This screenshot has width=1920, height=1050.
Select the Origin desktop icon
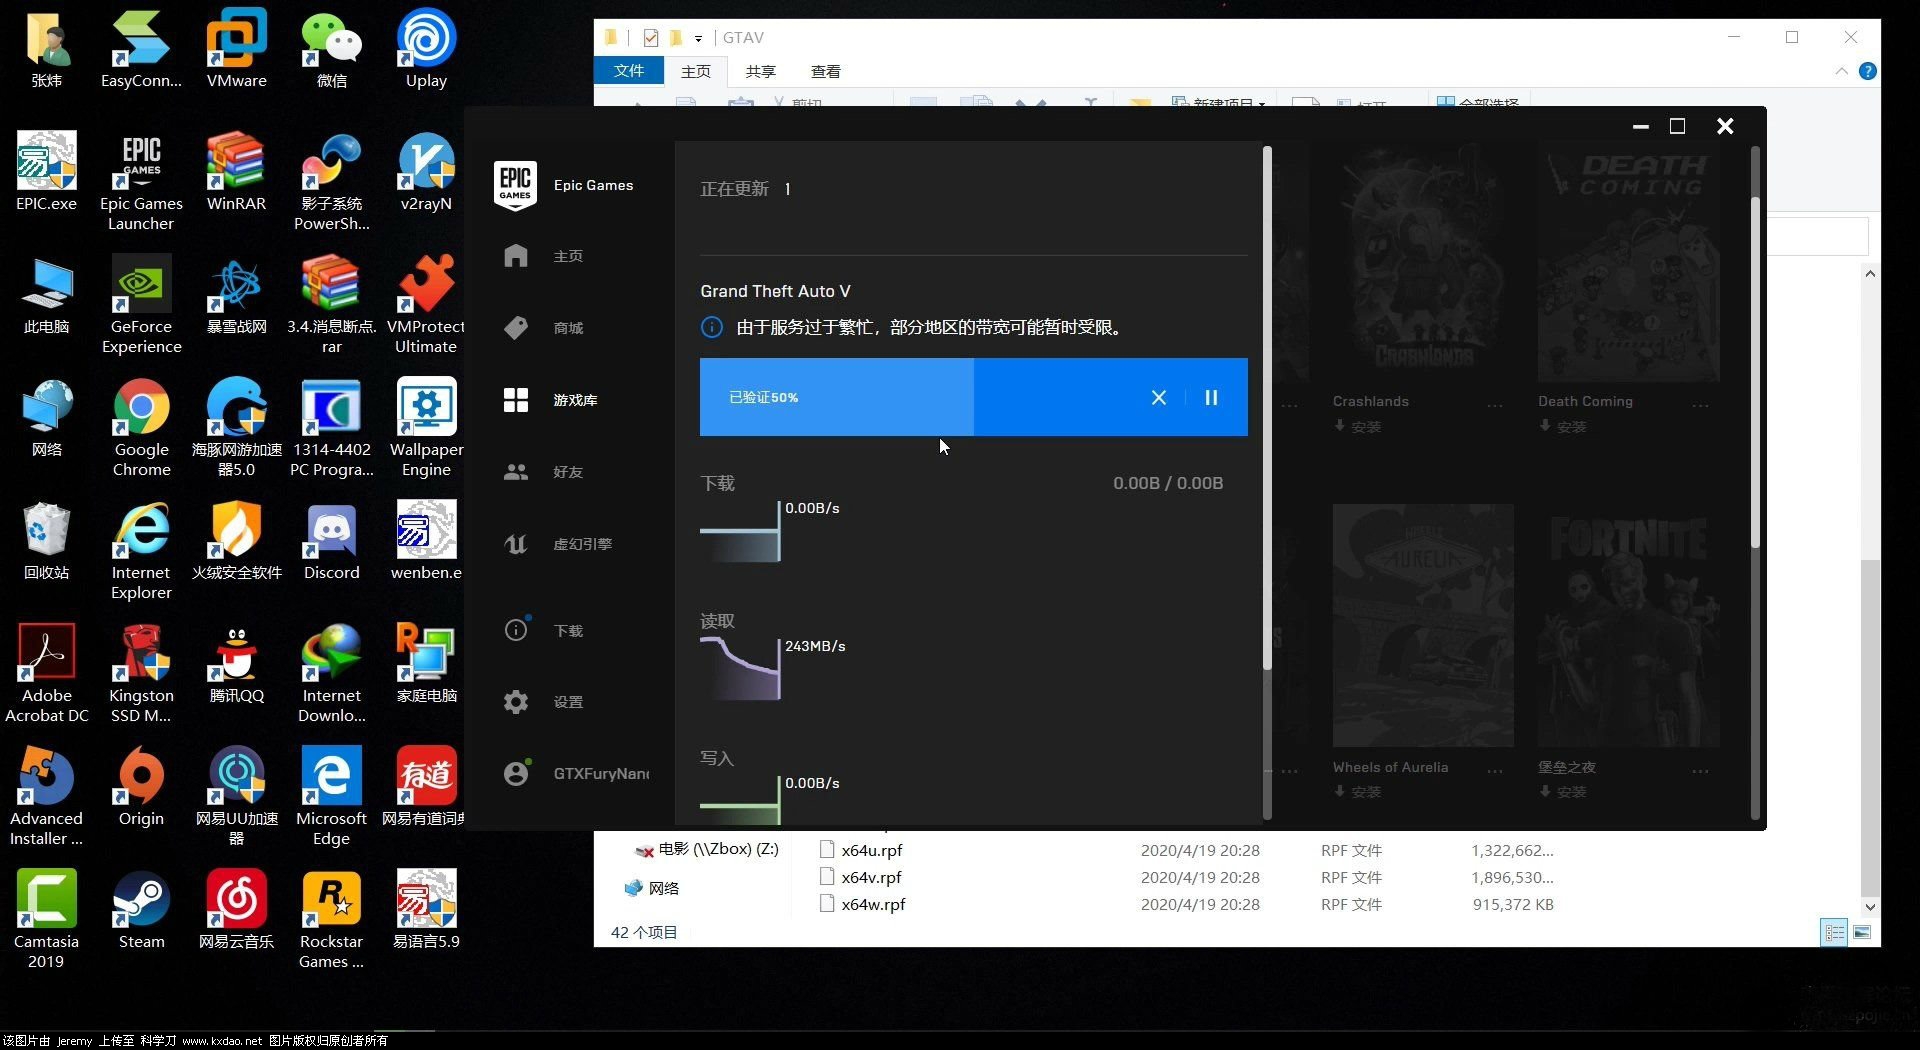(x=141, y=788)
